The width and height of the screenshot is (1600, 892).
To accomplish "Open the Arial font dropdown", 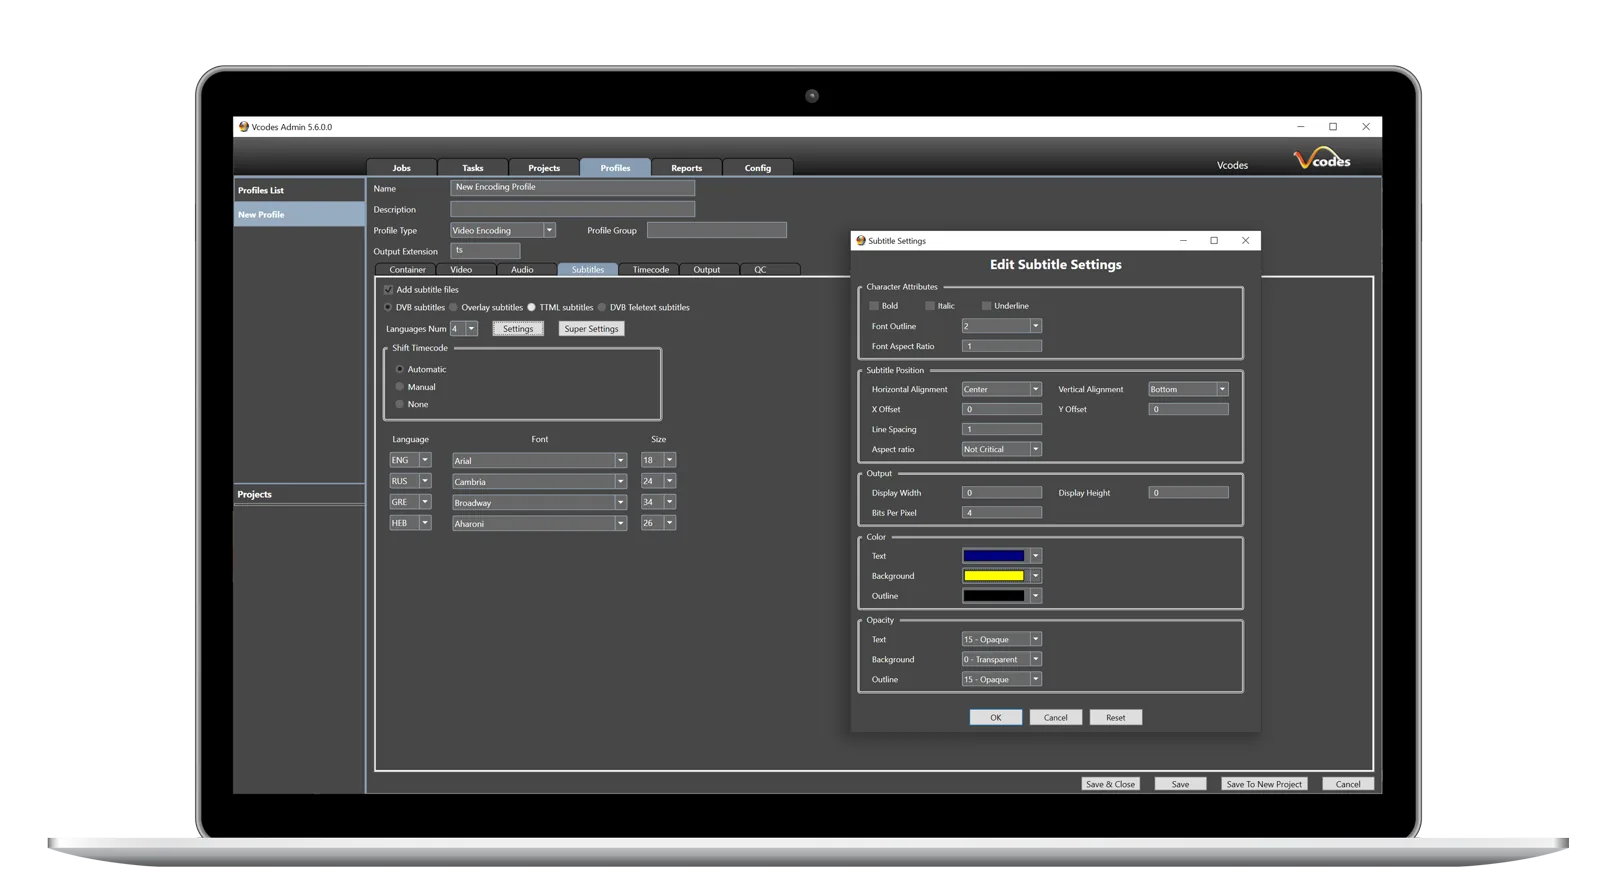I will pos(620,461).
